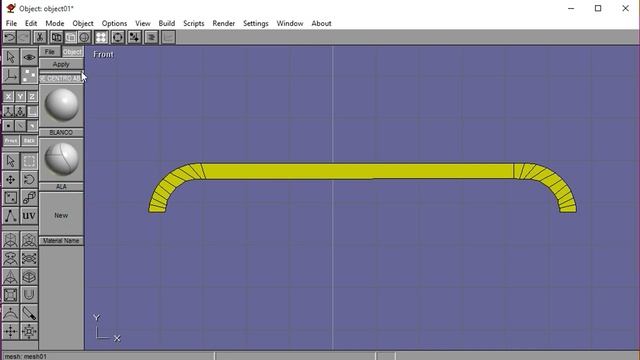Click the Apply material button
Viewport: 640px width, 360px height.
[x=61, y=64]
